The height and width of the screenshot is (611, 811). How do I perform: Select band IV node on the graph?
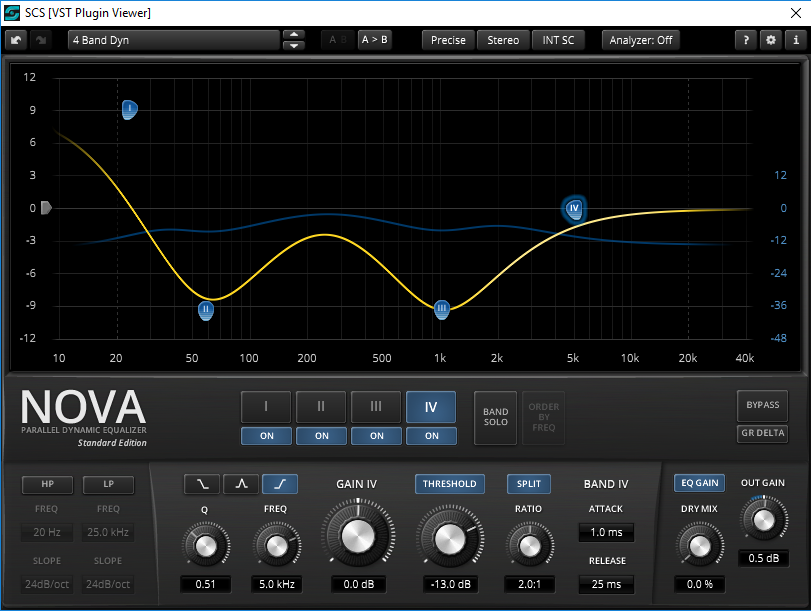point(574,209)
